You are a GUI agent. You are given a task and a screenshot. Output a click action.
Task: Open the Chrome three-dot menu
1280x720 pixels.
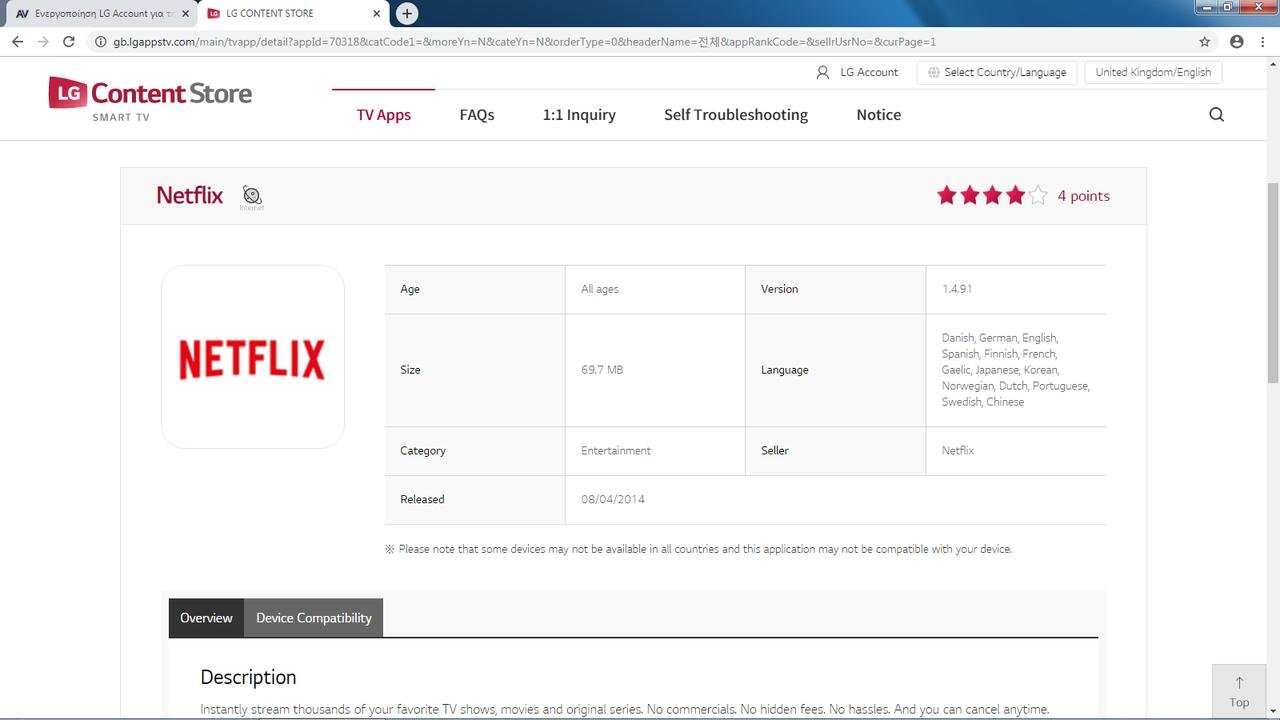click(1263, 42)
